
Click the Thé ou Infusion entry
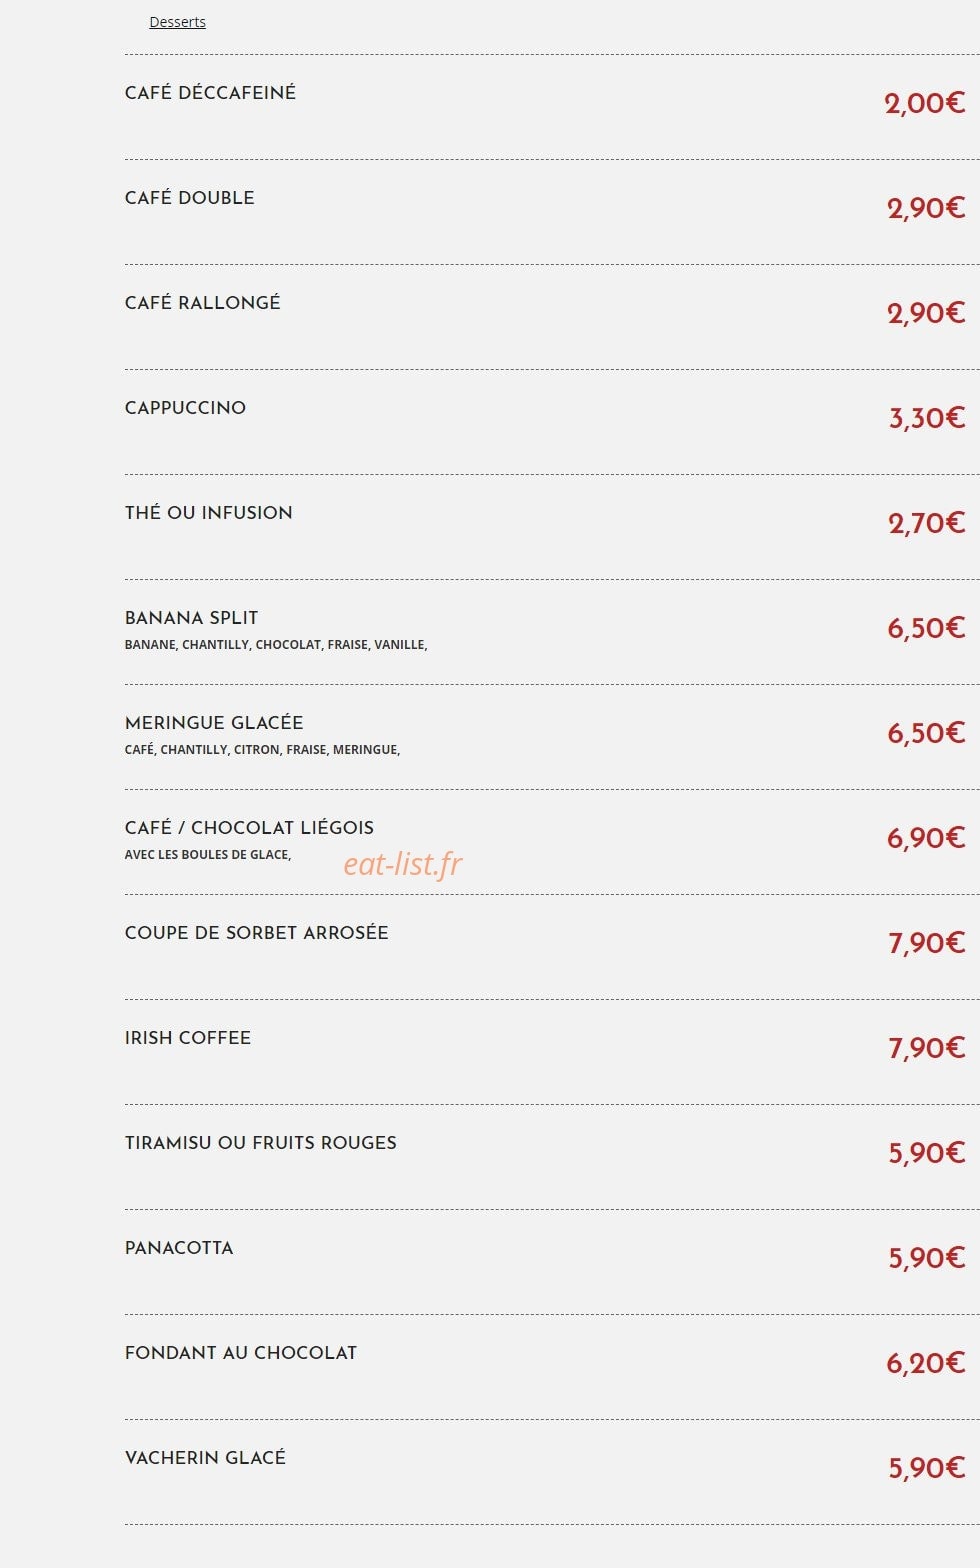[x=209, y=513]
